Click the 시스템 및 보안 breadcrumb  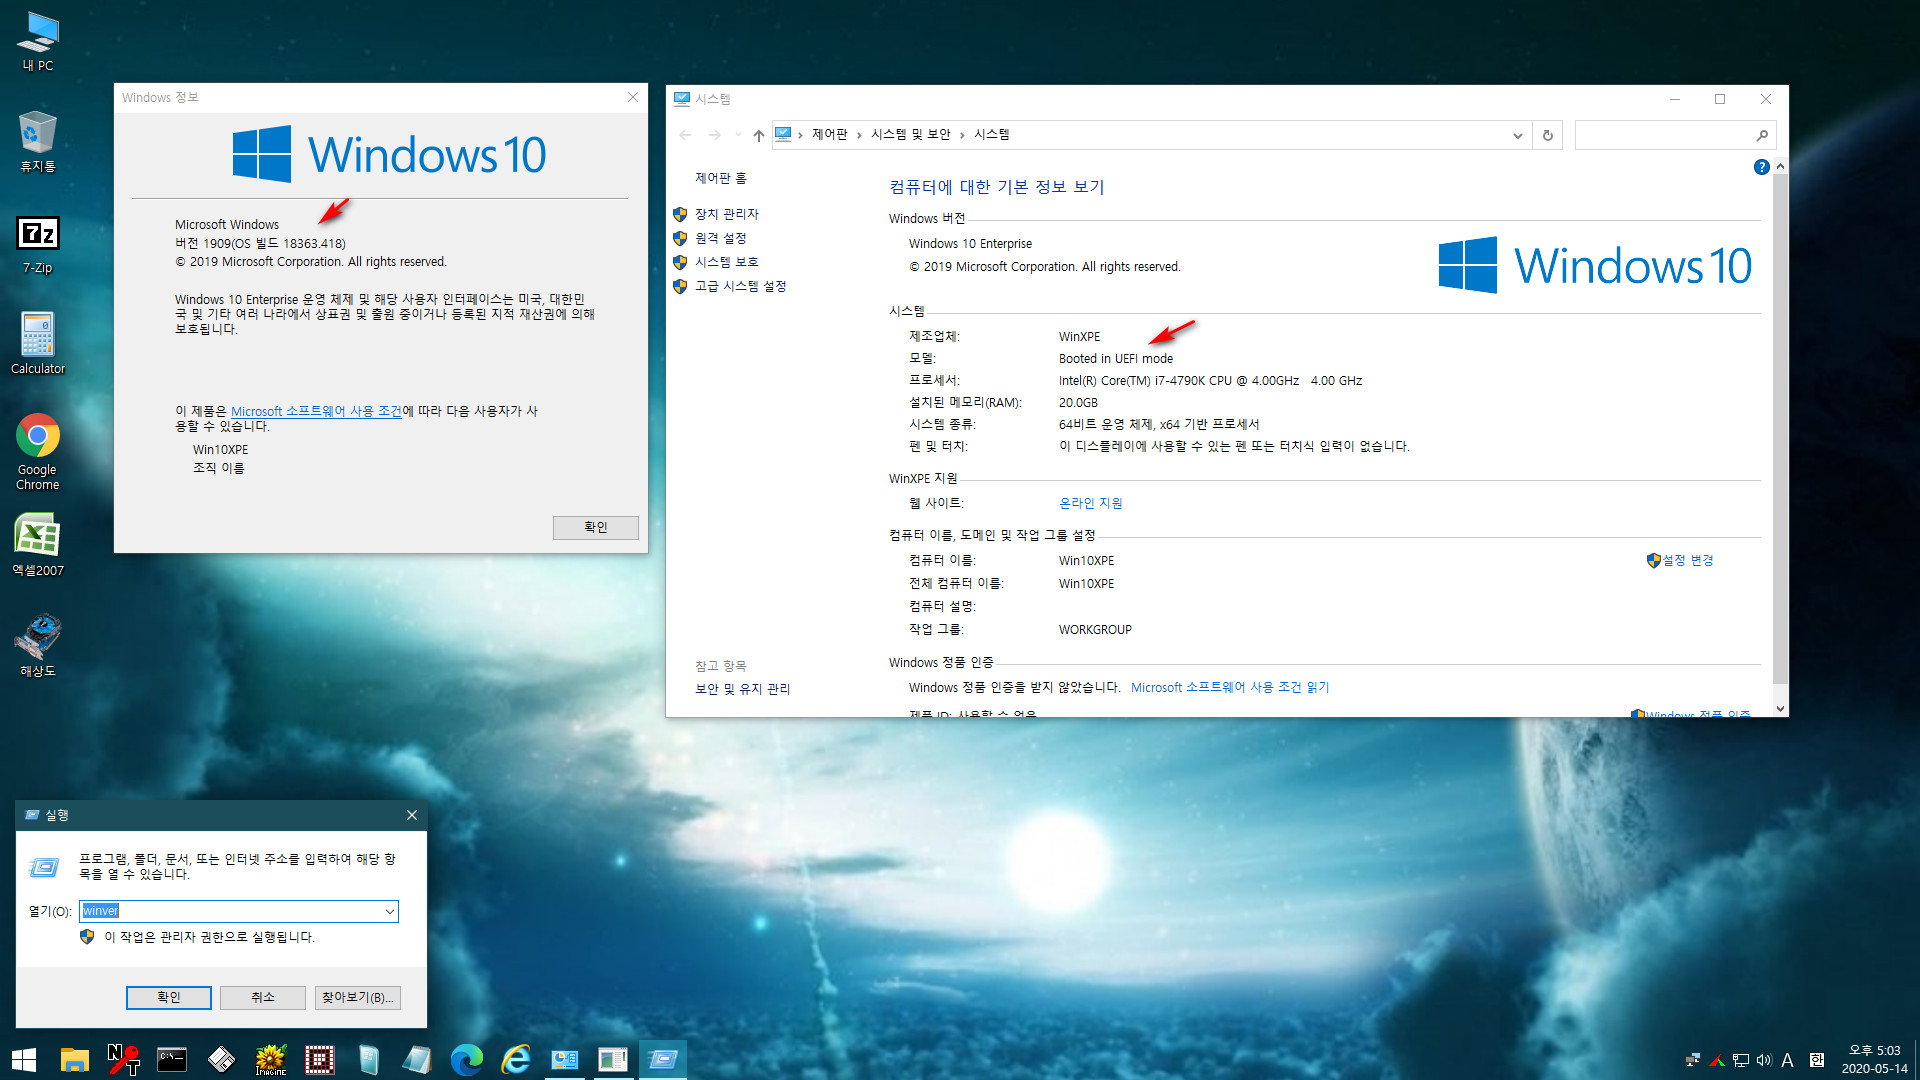(x=910, y=134)
